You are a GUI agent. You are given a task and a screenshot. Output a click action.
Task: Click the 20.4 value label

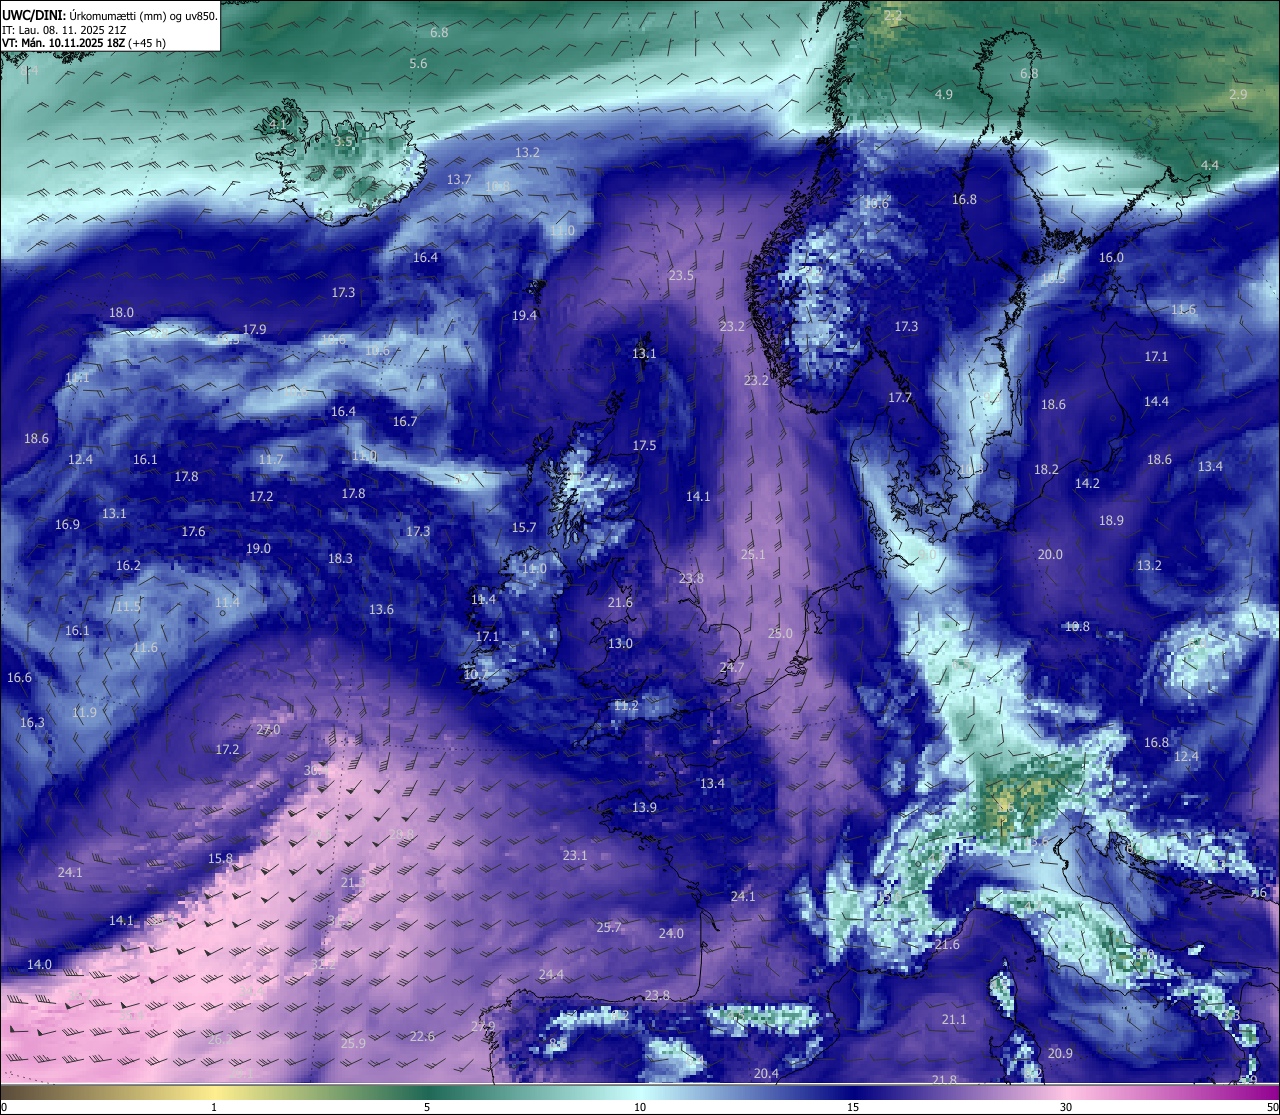click(766, 1073)
